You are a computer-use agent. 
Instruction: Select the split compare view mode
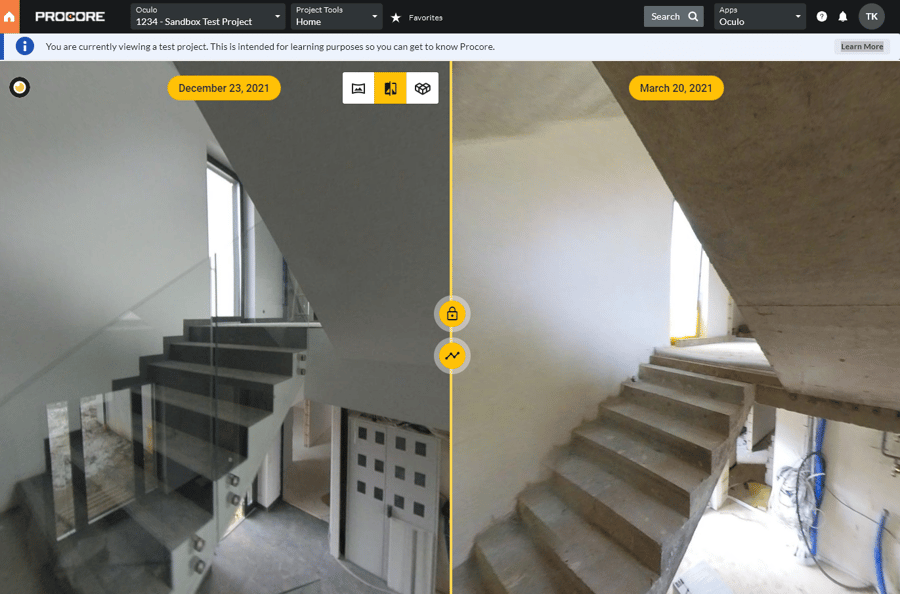tap(390, 88)
